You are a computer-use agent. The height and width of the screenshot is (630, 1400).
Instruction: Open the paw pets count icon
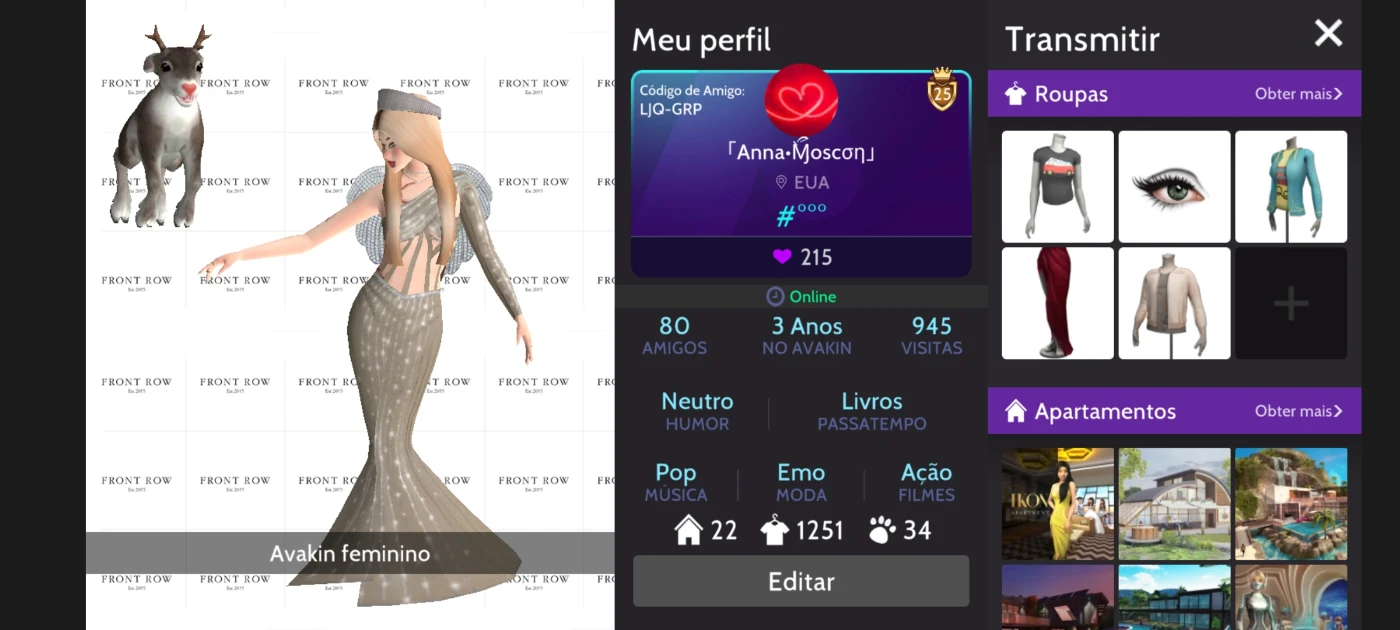(x=882, y=530)
